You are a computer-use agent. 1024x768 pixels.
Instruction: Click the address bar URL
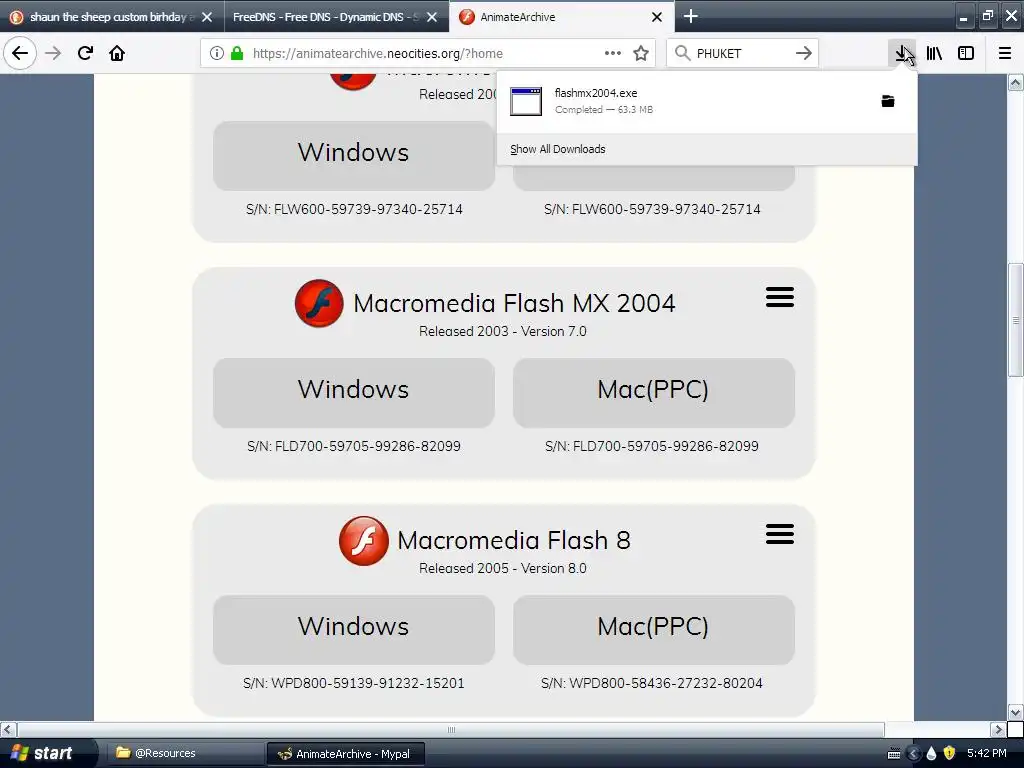point(377,53)
